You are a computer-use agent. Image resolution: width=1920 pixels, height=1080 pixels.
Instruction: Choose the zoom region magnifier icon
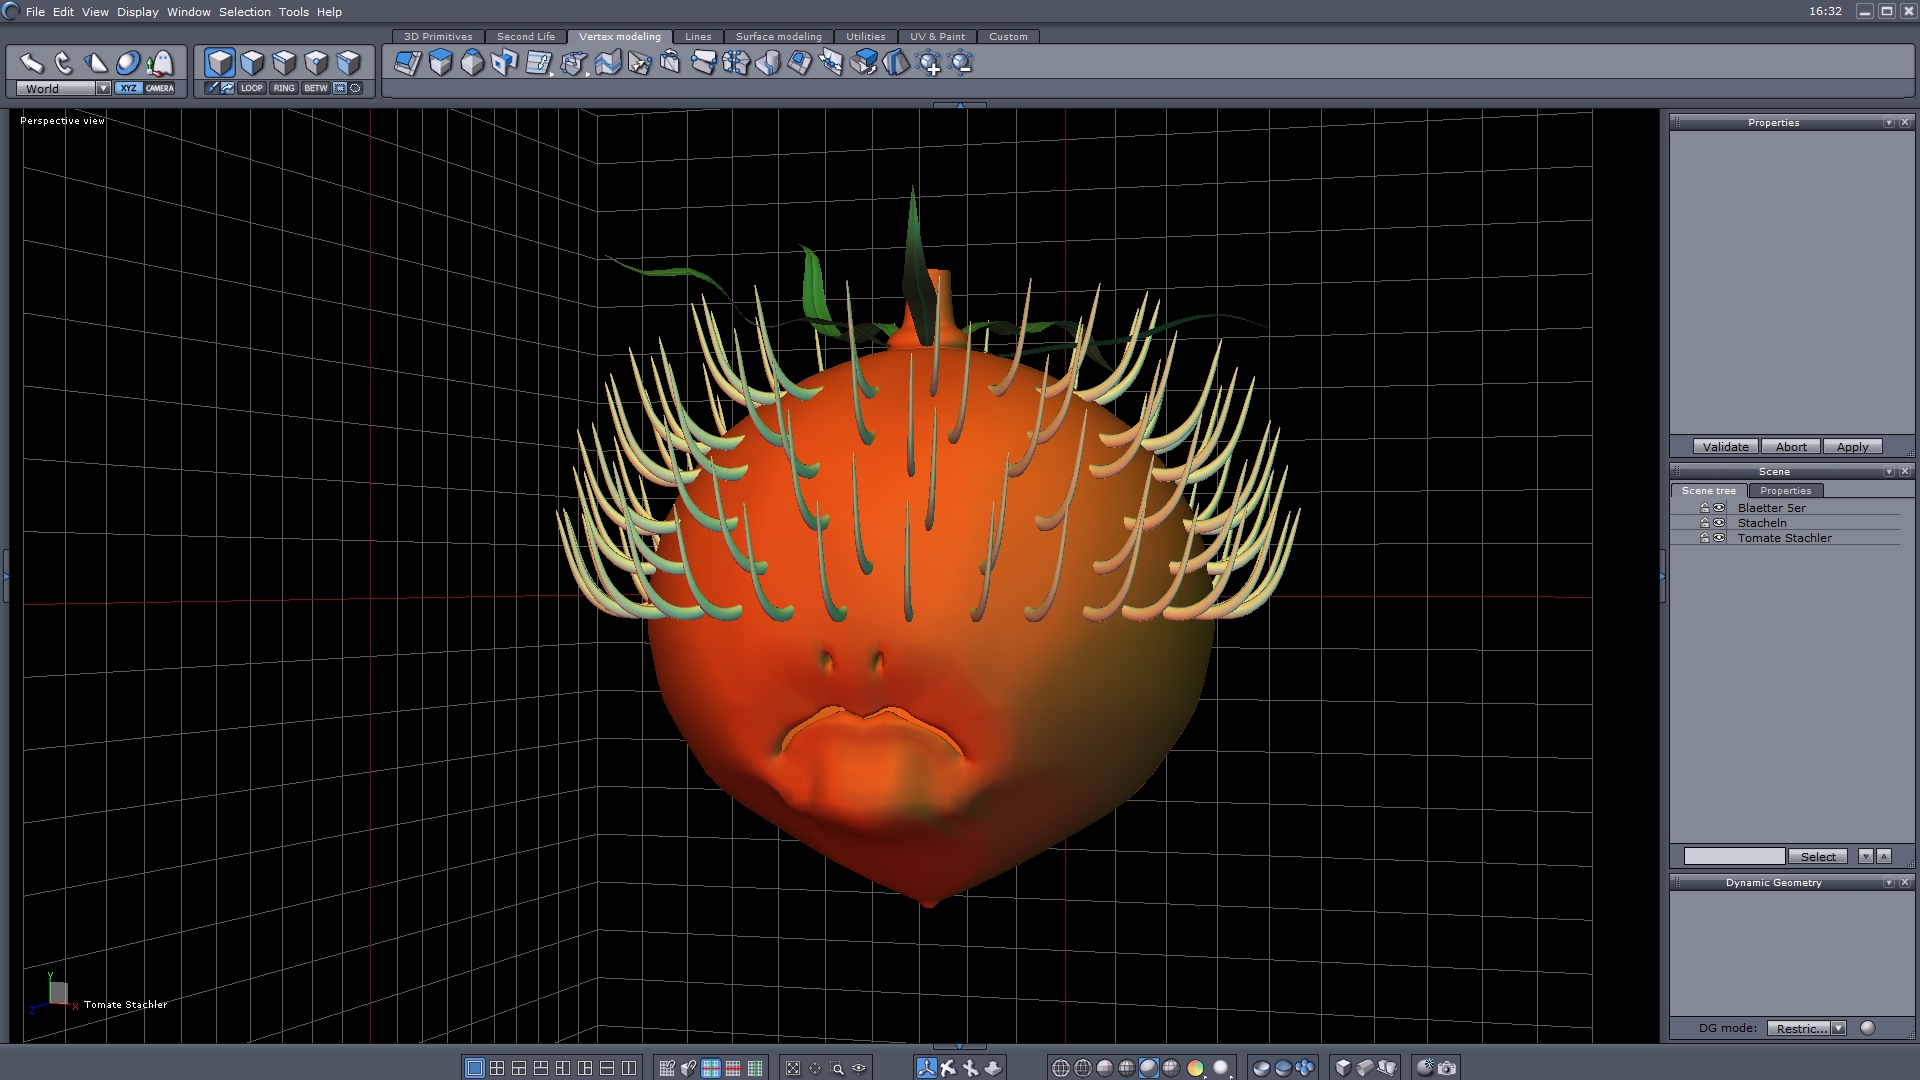pos(837,1068)
